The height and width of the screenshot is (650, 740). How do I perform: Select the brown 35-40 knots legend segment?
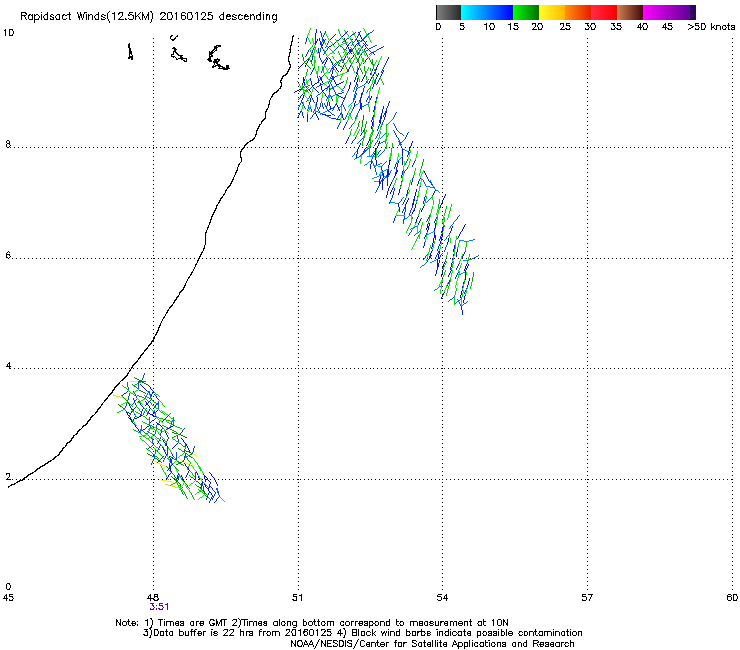tap(630, 12)
